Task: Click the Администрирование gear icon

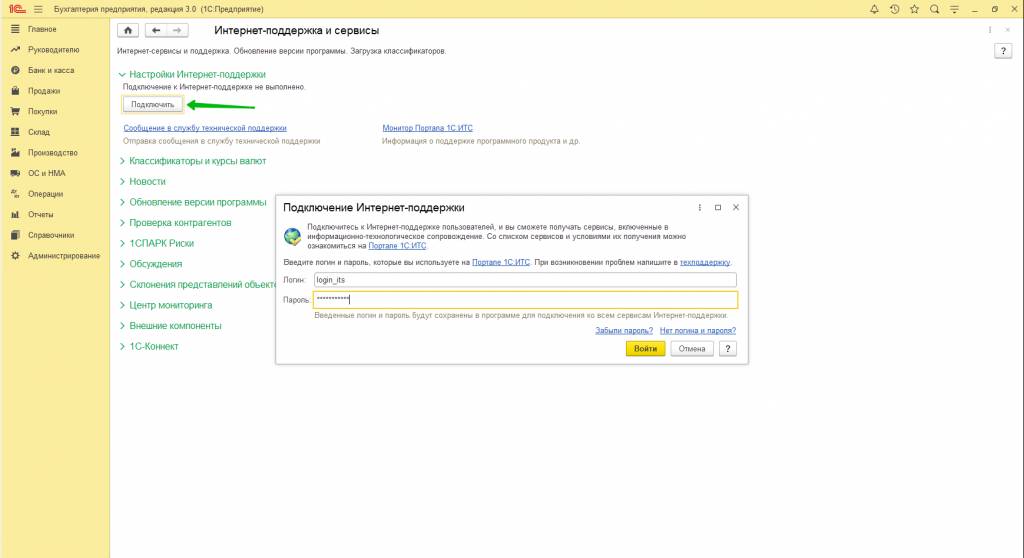Action: 15,255
